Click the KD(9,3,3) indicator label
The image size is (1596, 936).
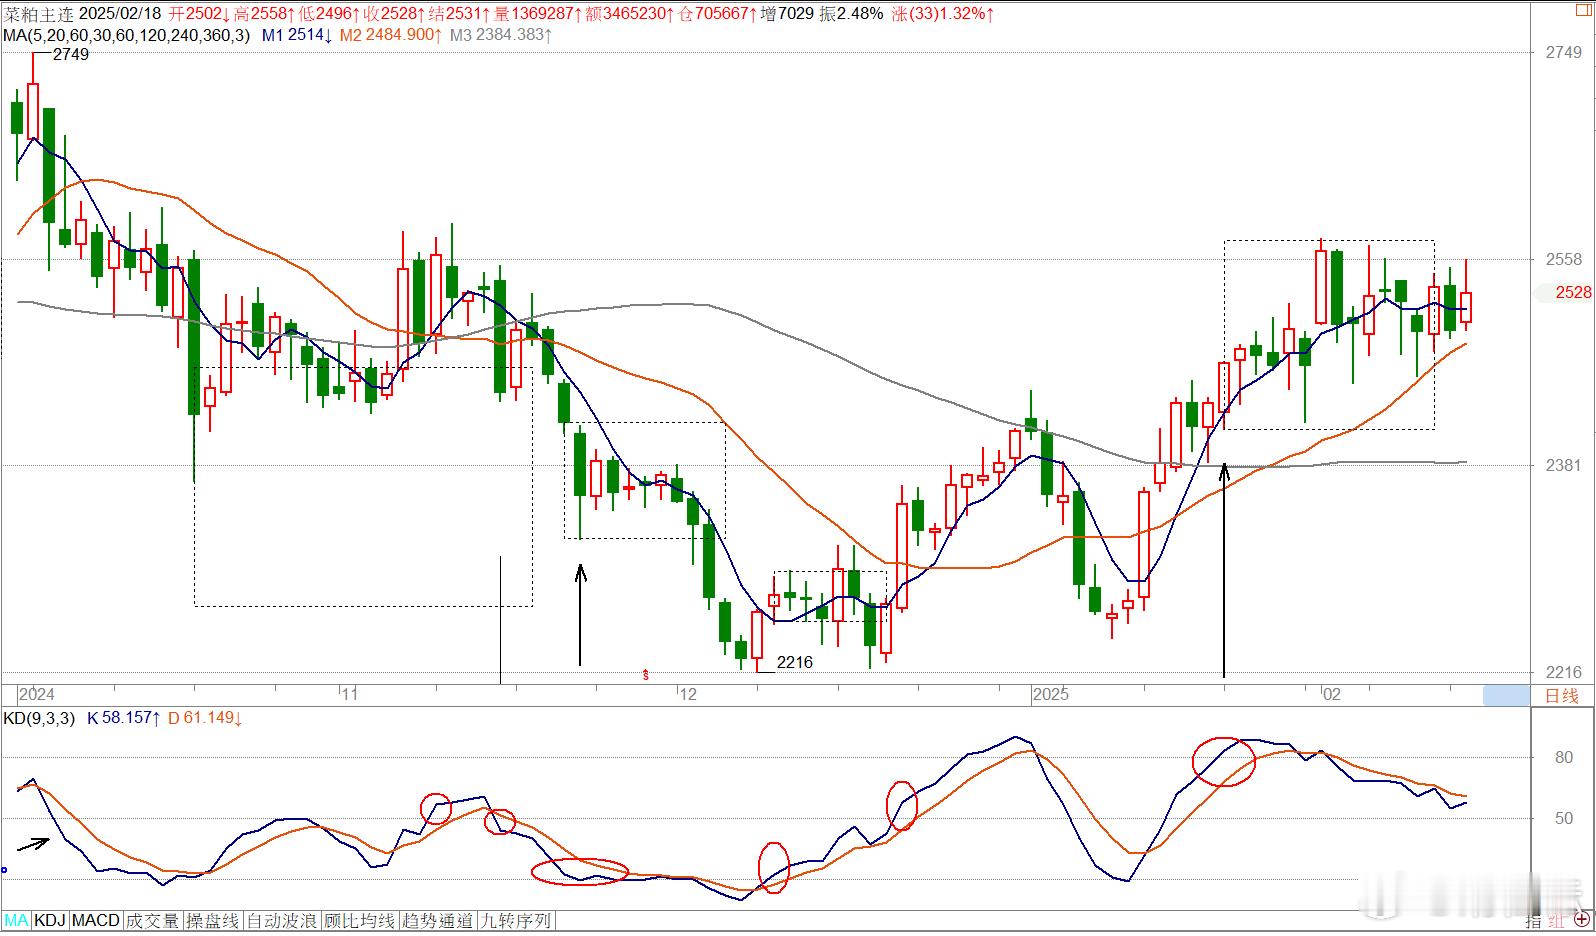point(39,718)
